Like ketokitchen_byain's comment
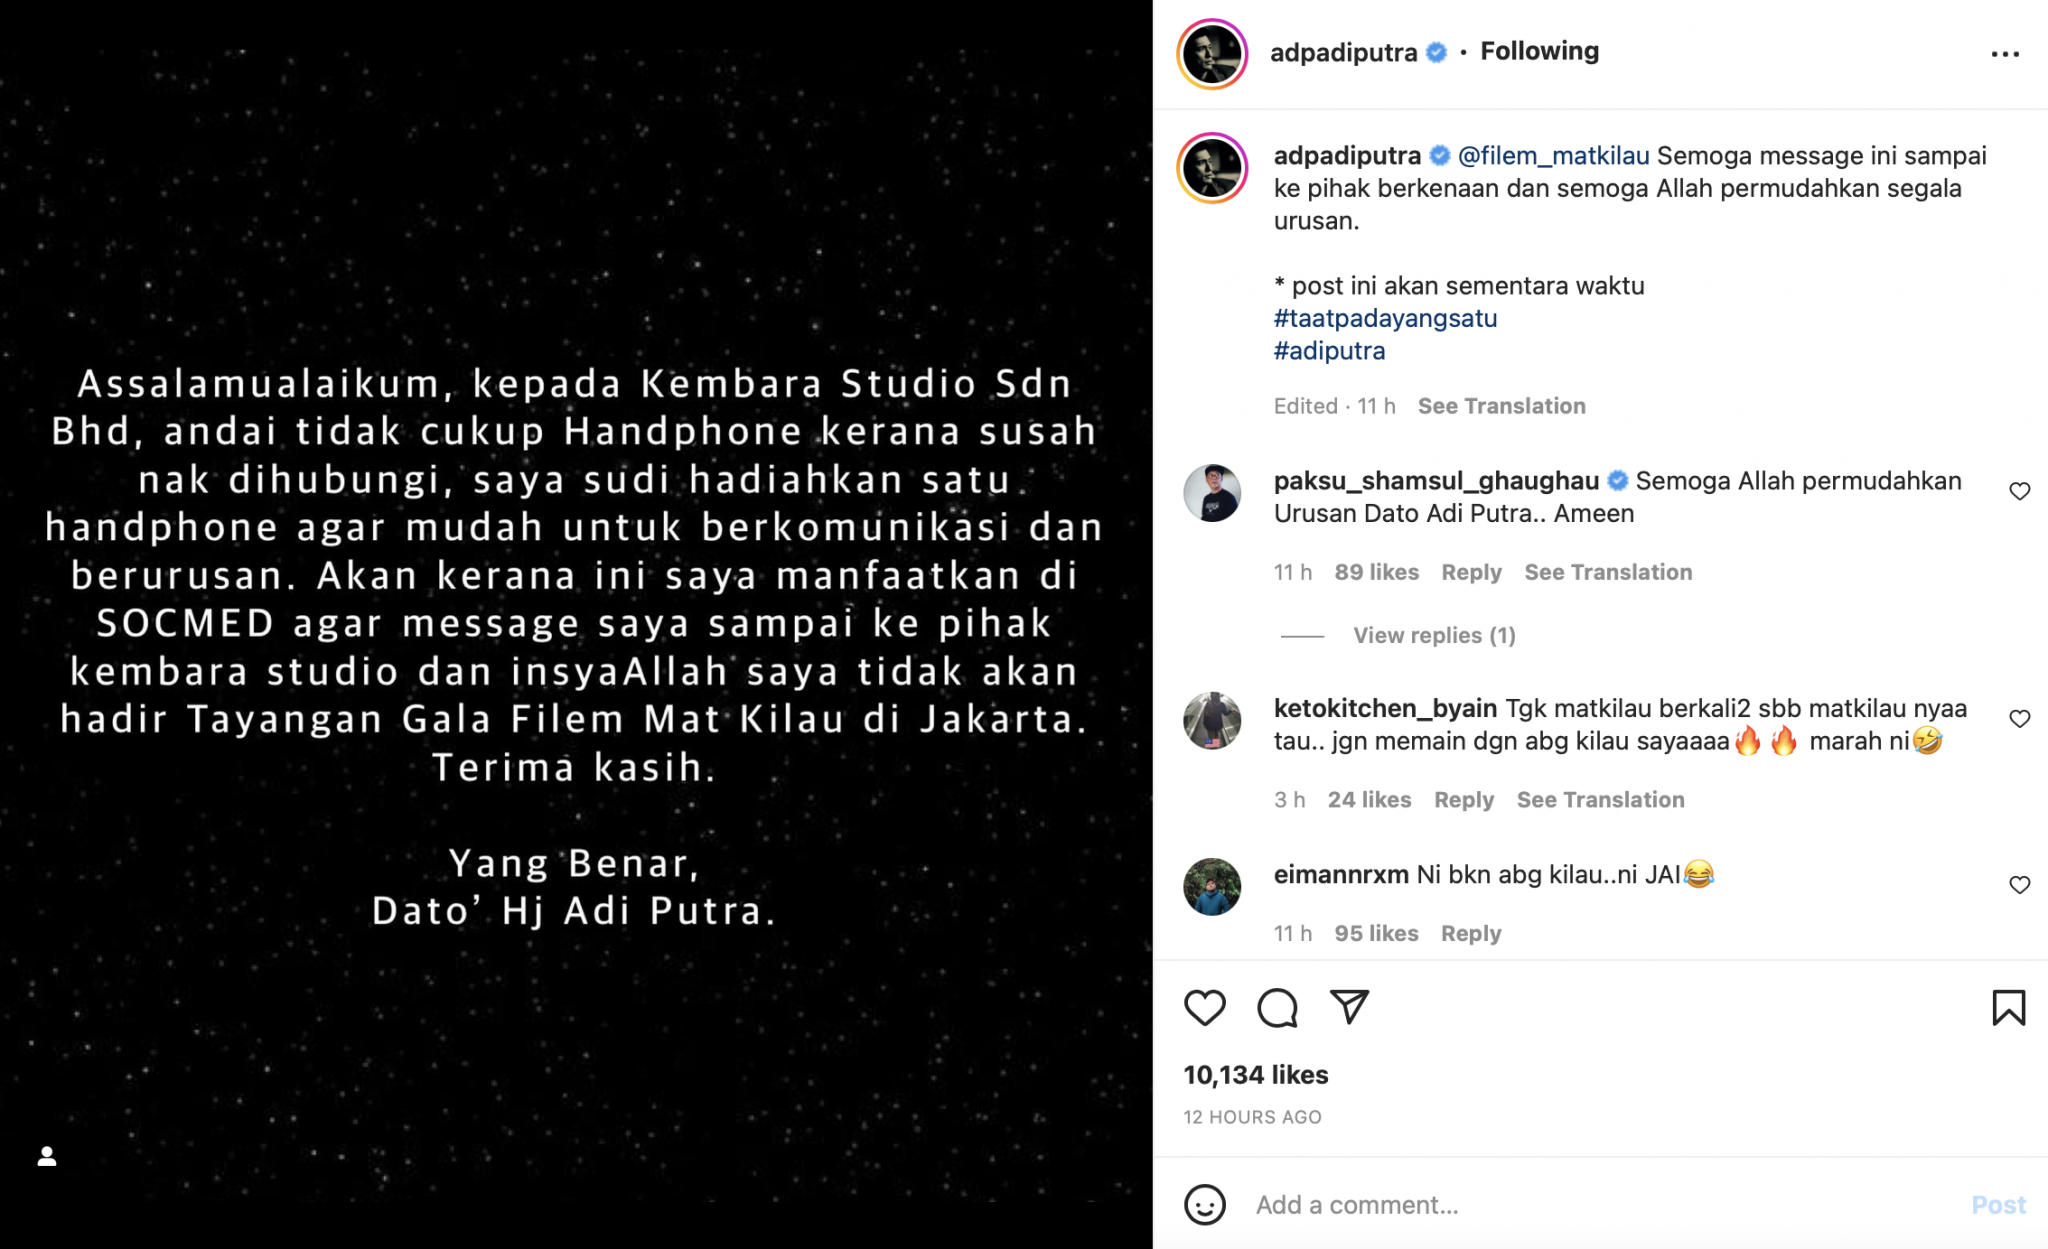Viewport: 2048px width, 1249px height. click(2019, 719)
